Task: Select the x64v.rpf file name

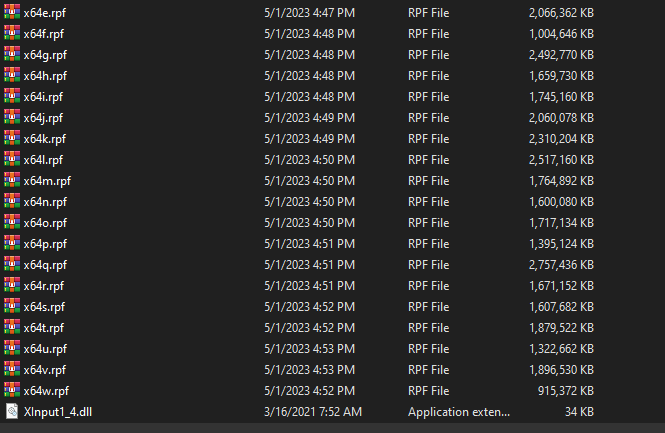Action: (x=45, y=369)
